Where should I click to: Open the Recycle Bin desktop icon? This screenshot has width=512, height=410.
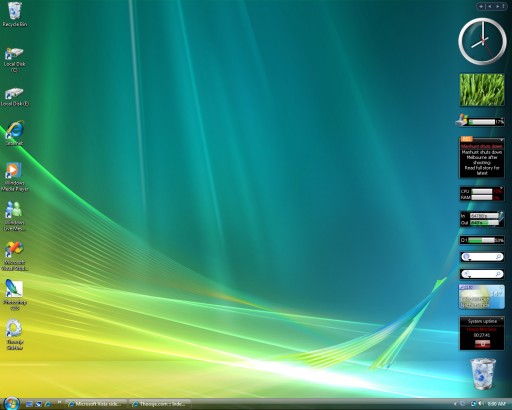point(14,14)
